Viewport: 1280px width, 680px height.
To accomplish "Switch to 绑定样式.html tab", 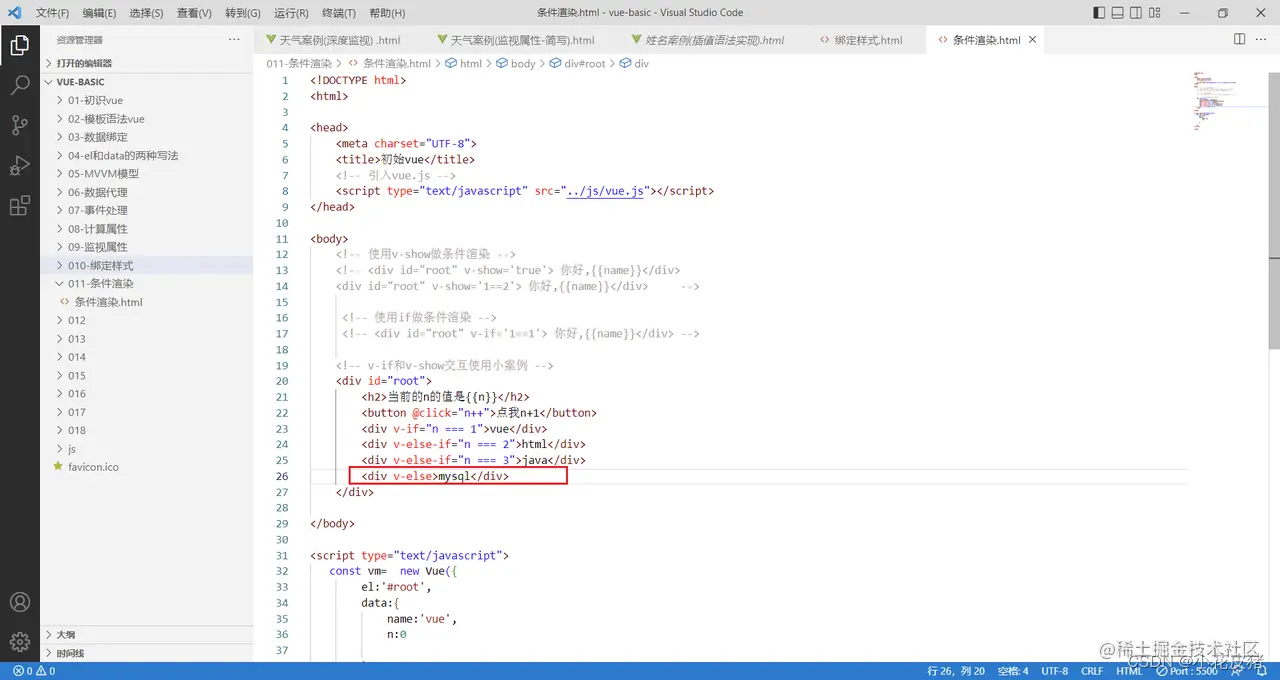I will [868, 40].
